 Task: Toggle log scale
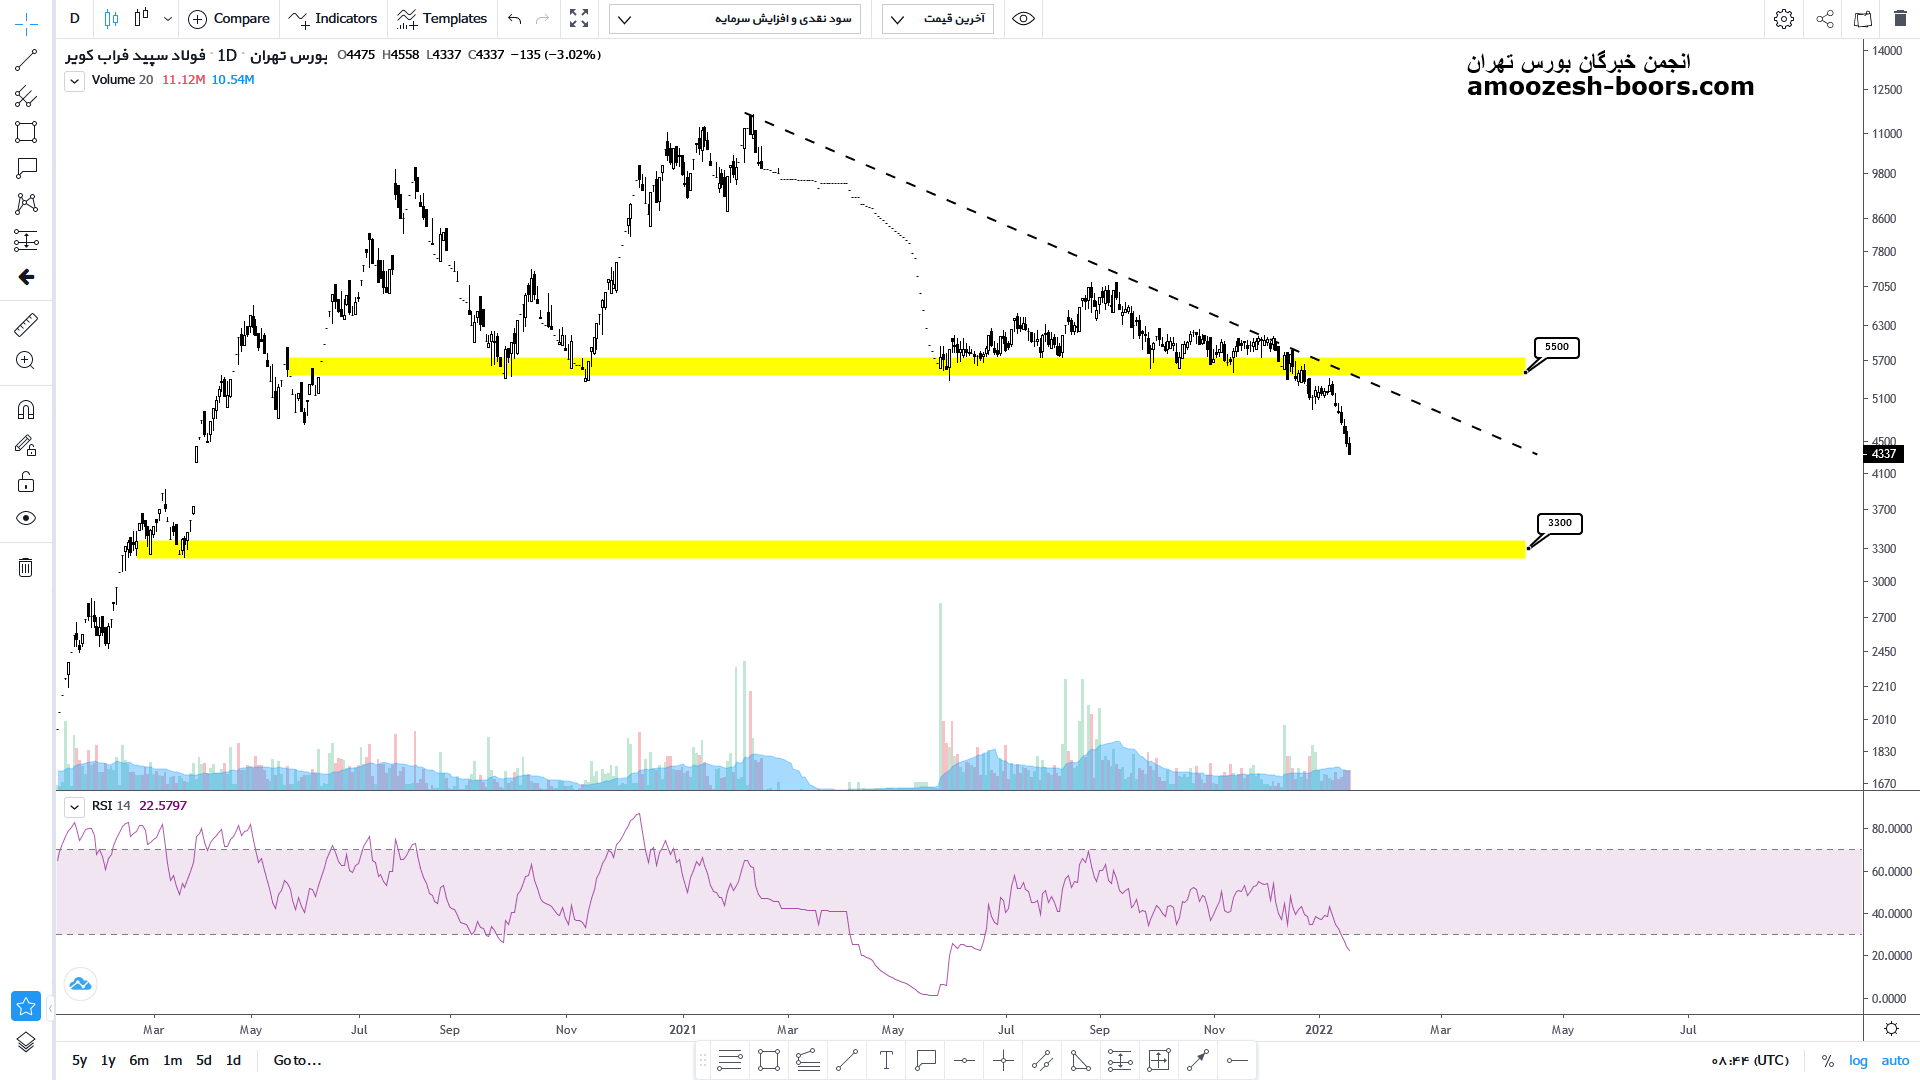tap(1858, 1061)
